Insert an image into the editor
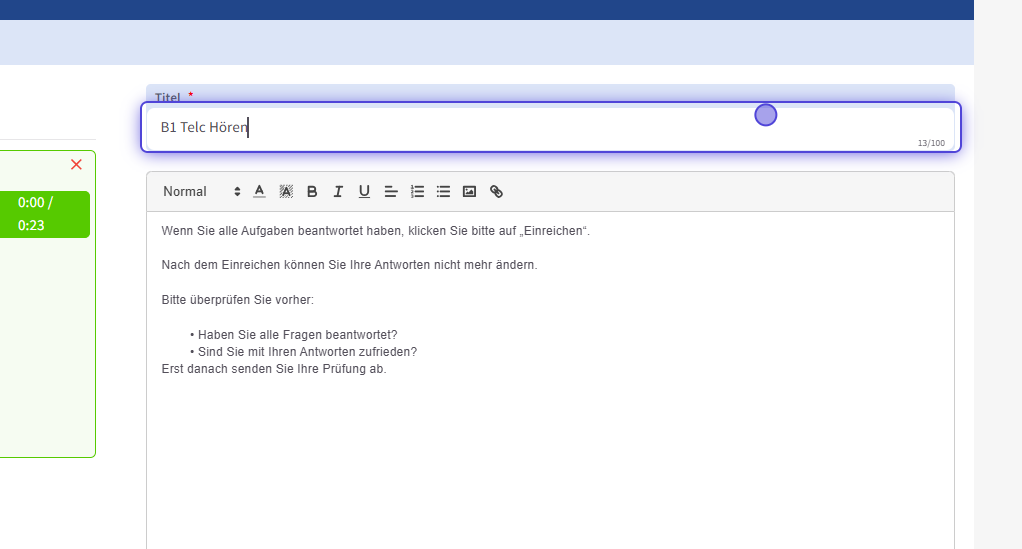The height and width of the screenshot is (549, 1022). (469, 191)
